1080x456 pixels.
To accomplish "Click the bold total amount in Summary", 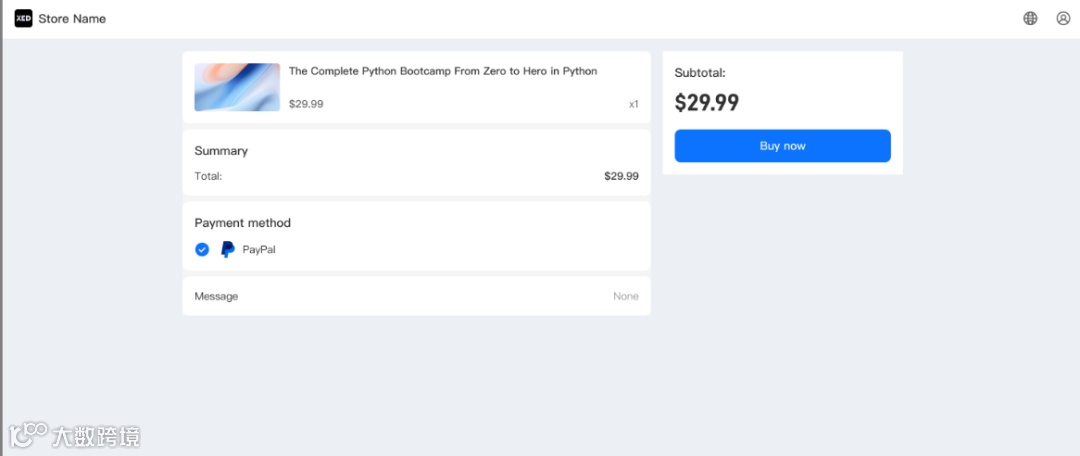I will (621, 176).
